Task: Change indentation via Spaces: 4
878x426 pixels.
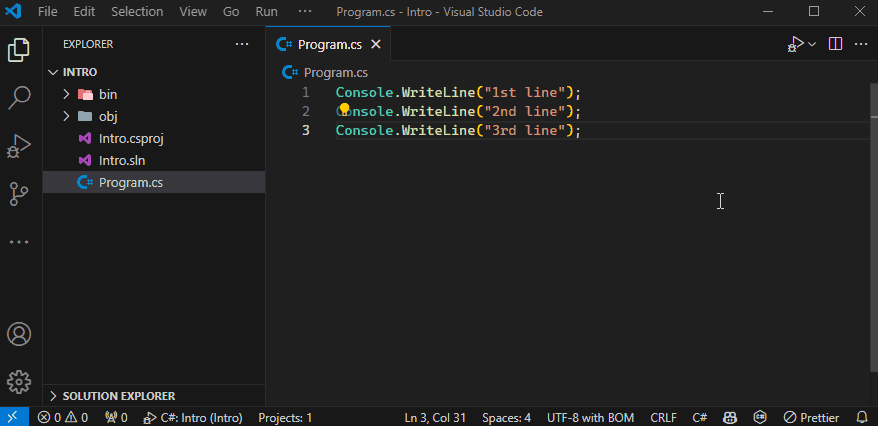Action: click(506, 418)
